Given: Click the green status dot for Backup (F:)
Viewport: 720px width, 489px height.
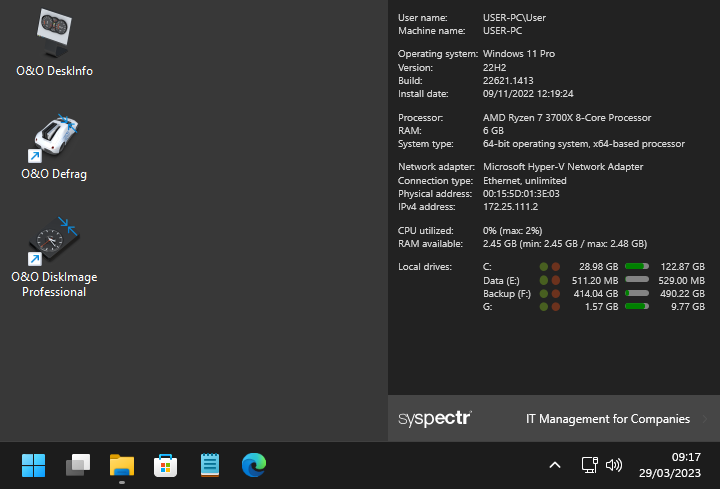Looking at the screenshot, I should tap(543, 294).
